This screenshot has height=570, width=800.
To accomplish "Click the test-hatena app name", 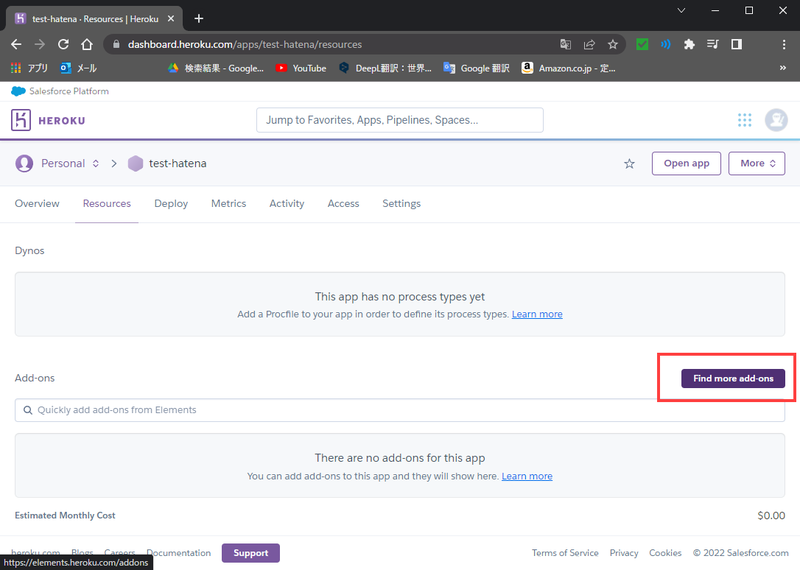I will [x=178, y=163].
